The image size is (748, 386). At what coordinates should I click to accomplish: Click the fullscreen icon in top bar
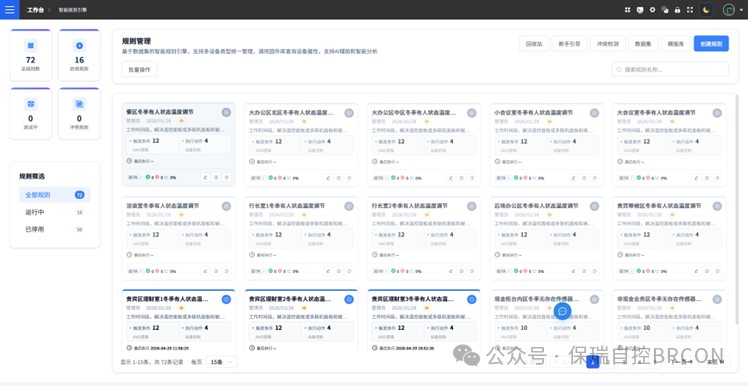(x=690, y=10)
